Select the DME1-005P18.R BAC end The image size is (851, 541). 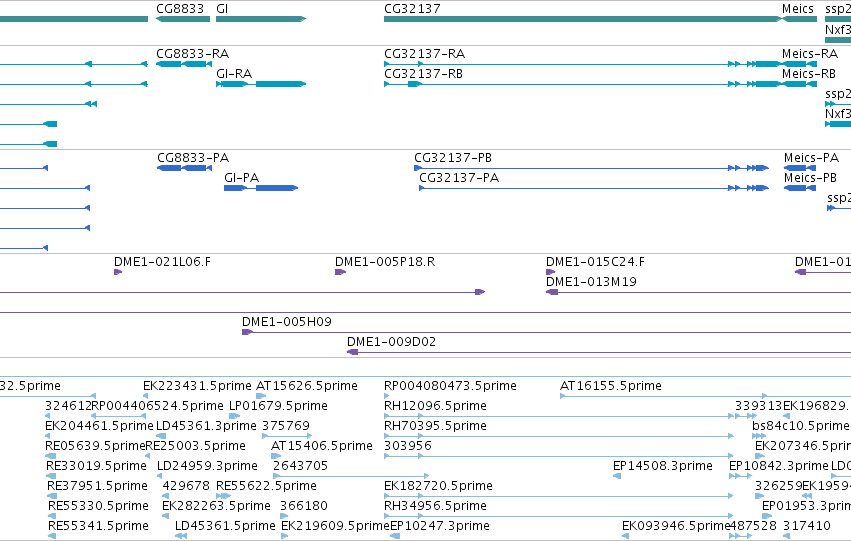385,262
